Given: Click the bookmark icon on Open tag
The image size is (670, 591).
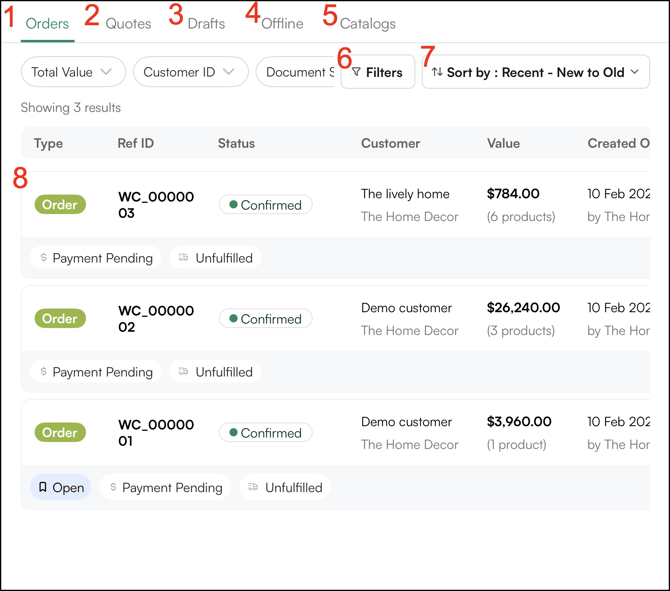Looking at the screenshot, I should [x=43, y=488].
